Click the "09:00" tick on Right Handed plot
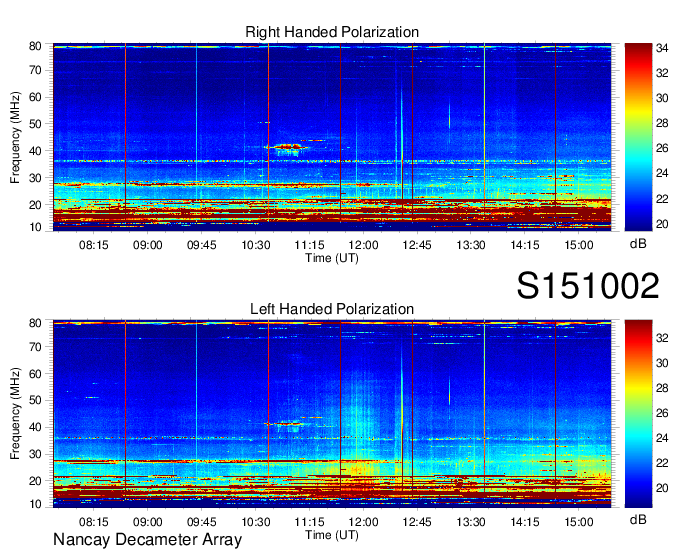This screenshot has width=680, height=552. [x=147, y=245]
